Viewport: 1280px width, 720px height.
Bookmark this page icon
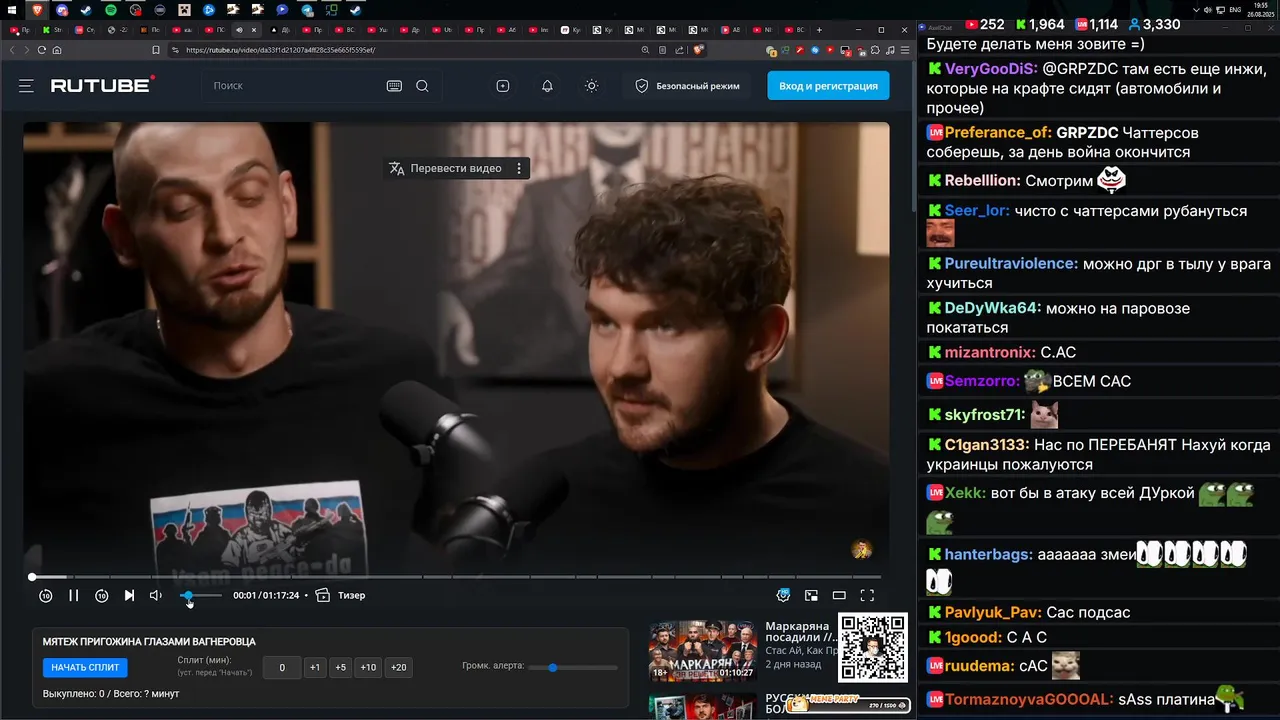pyautogui.click(x=156, y=50)
